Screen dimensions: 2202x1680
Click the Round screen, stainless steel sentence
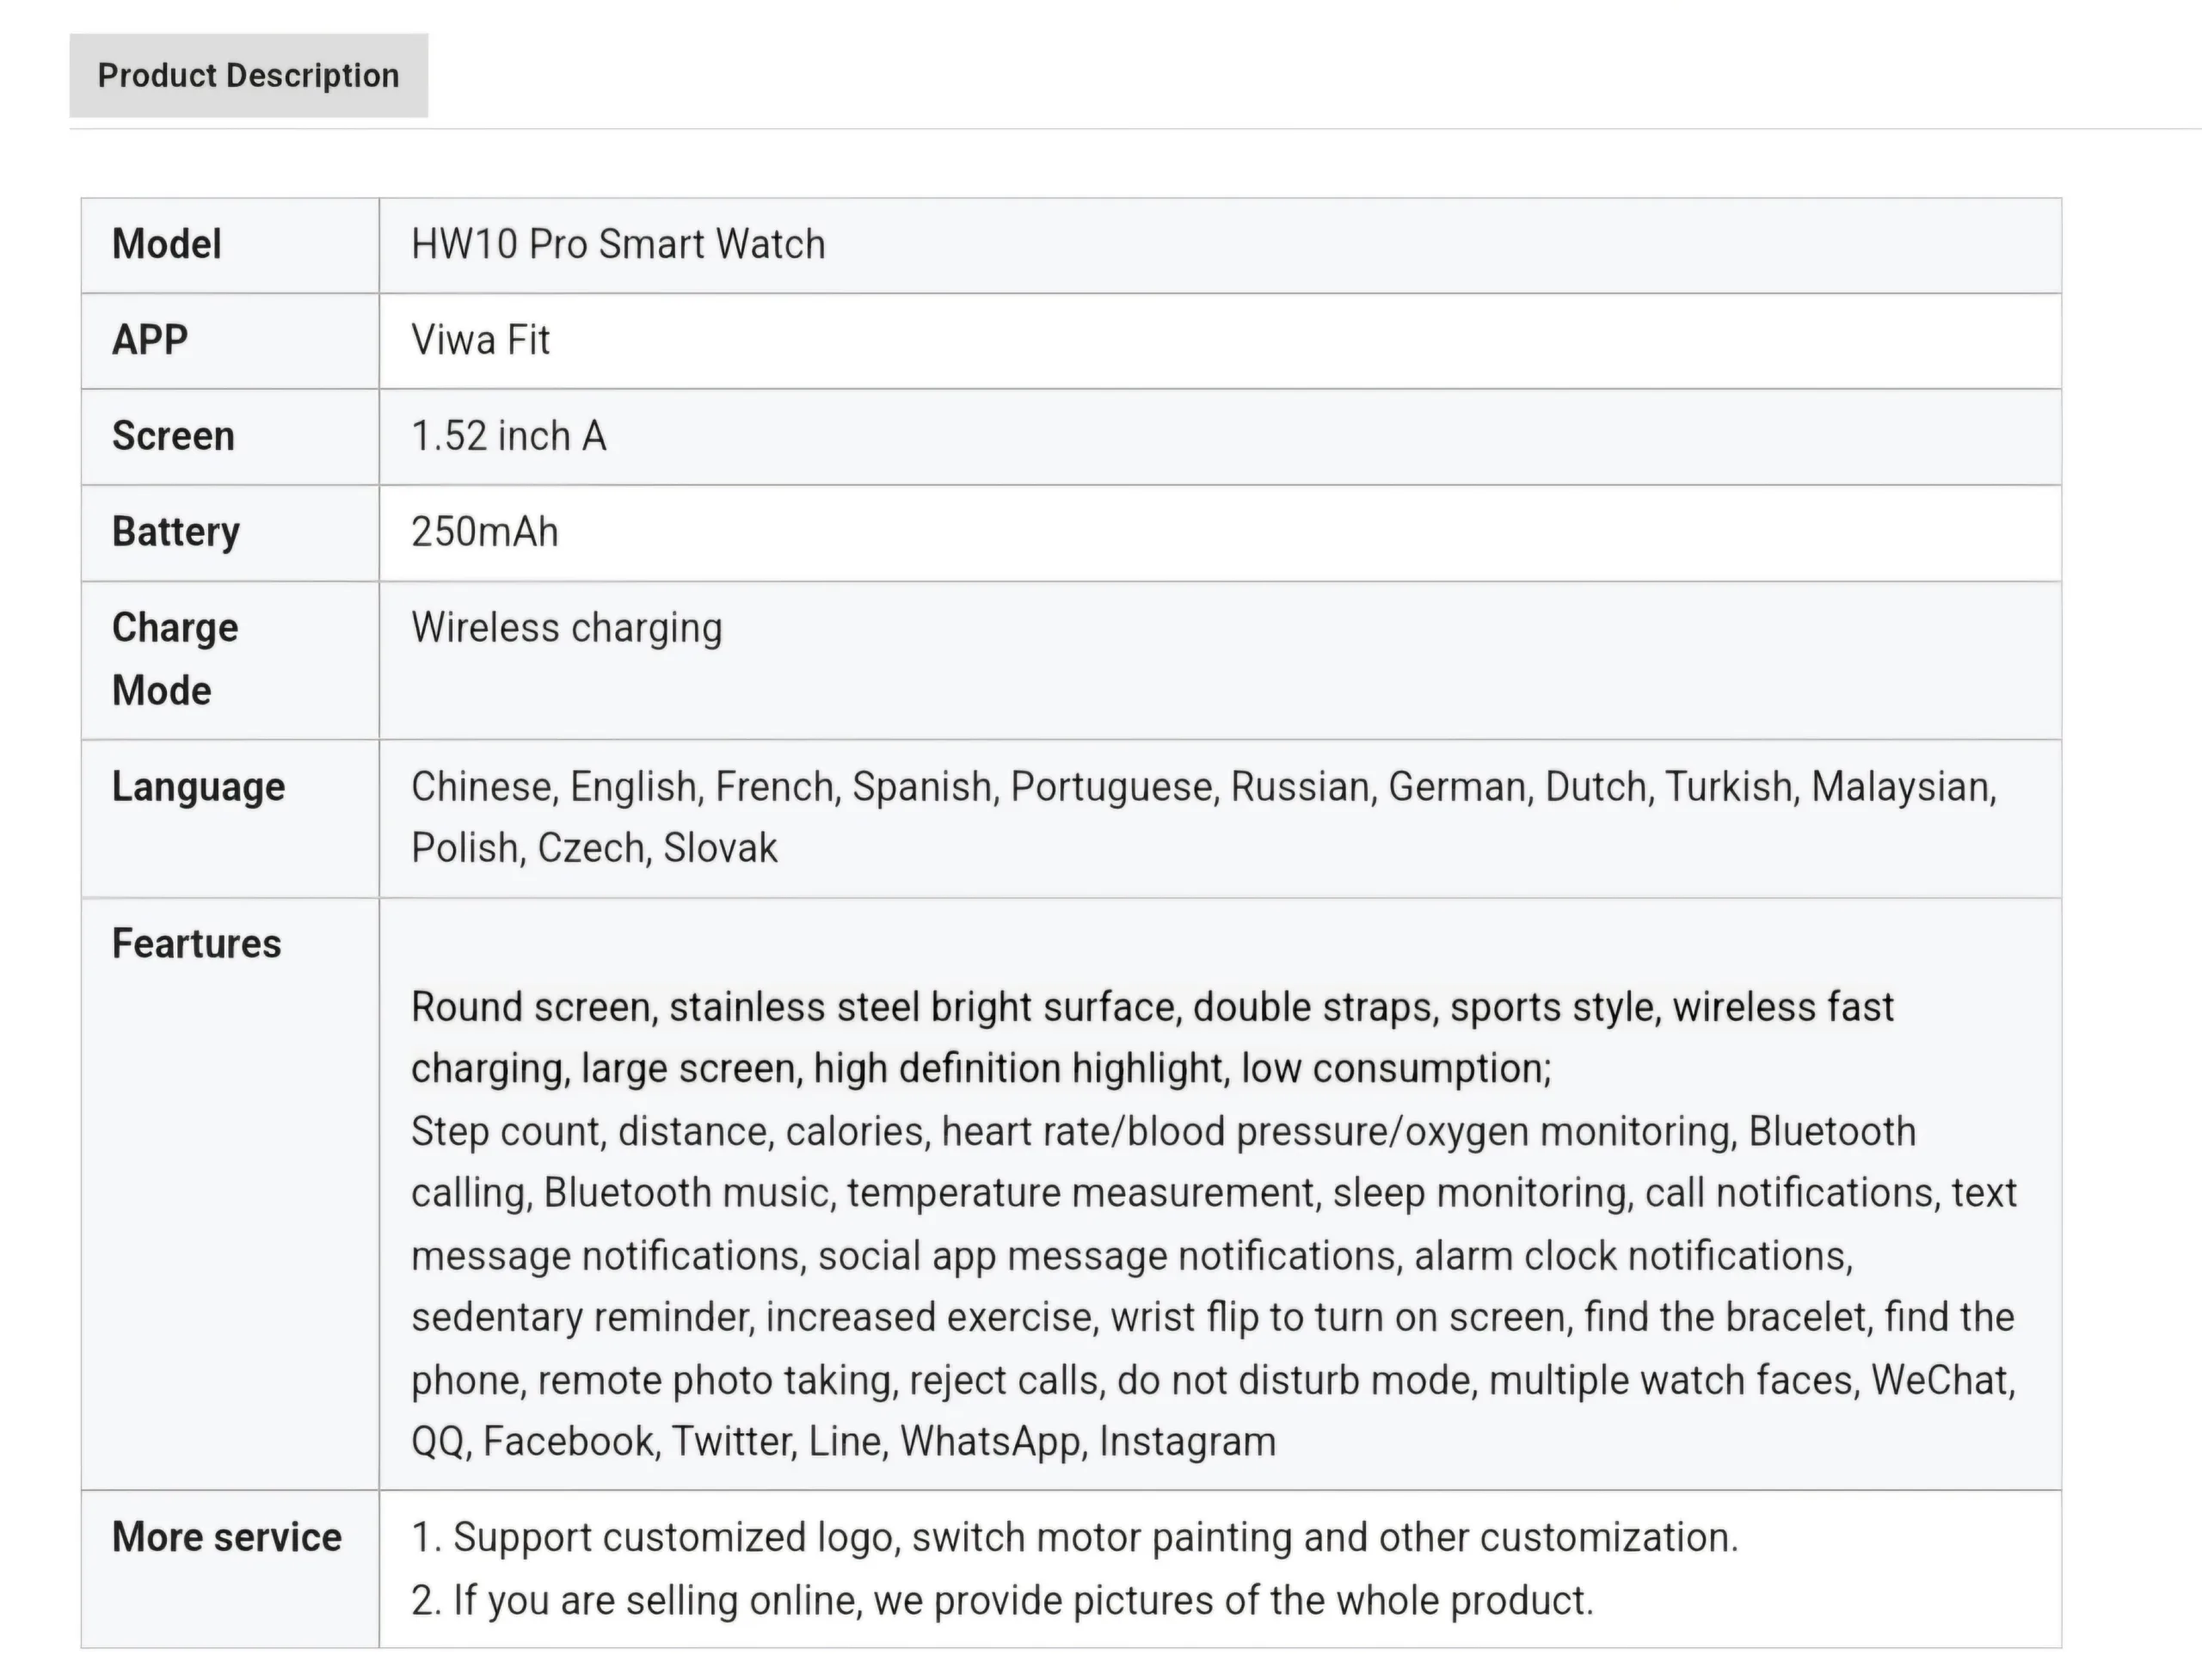[x=1152, y=1007]
